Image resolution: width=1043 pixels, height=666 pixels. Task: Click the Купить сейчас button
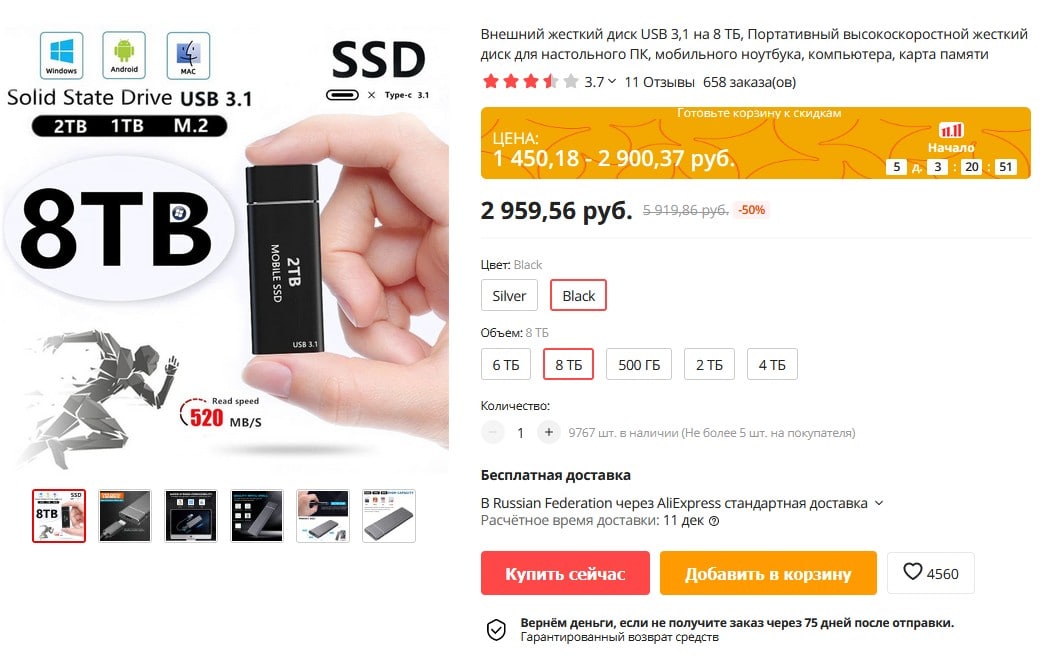tap(565, 573)
